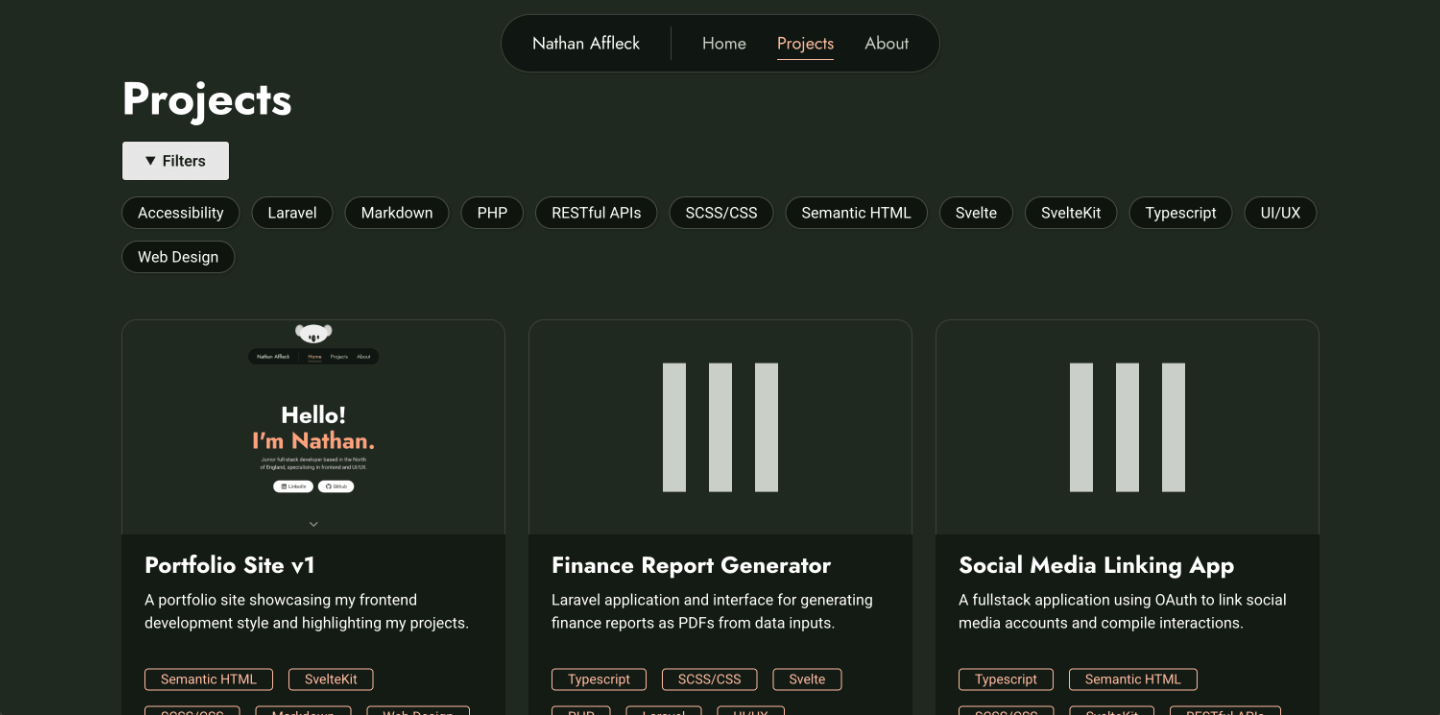Open the About page from the navigation
Image resolution: width=1440 pixels, height=715 pixels.
(x=886, y=43)
